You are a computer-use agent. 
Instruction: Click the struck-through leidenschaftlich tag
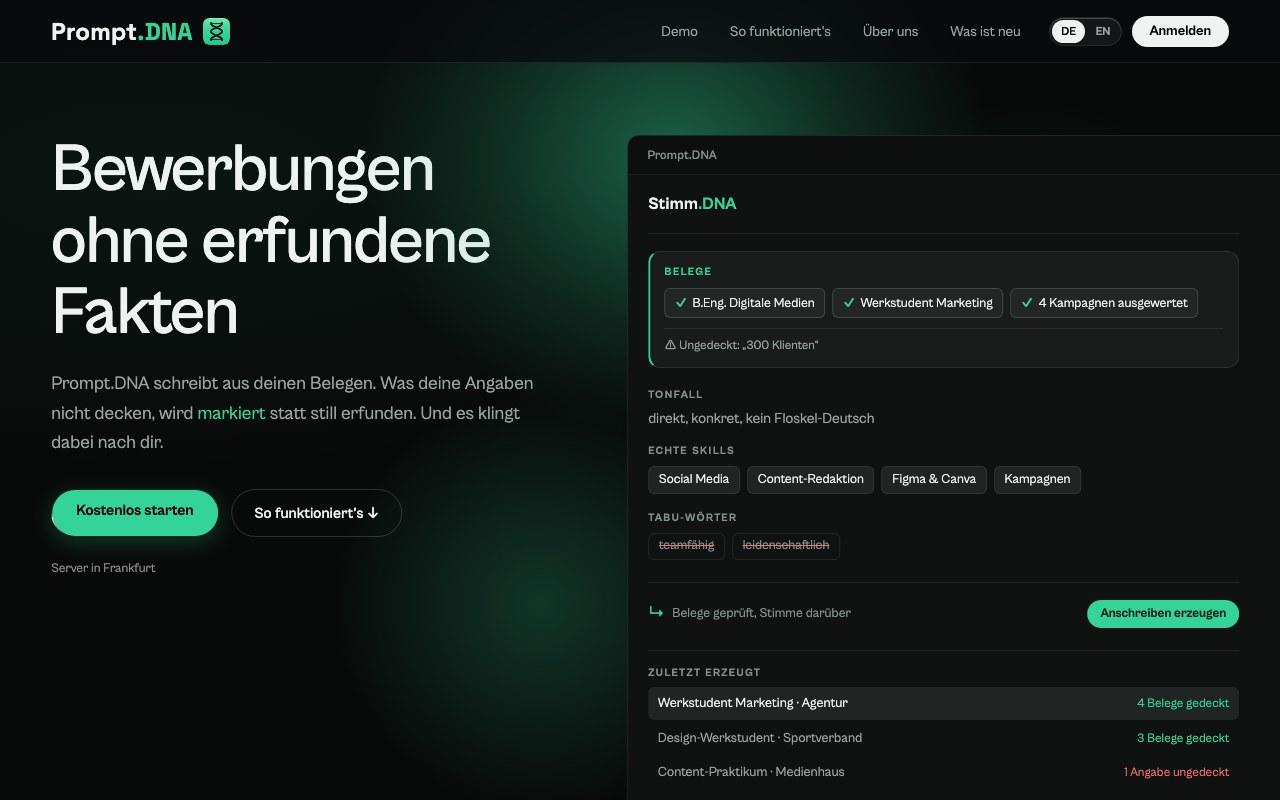[x=786, y=546]
